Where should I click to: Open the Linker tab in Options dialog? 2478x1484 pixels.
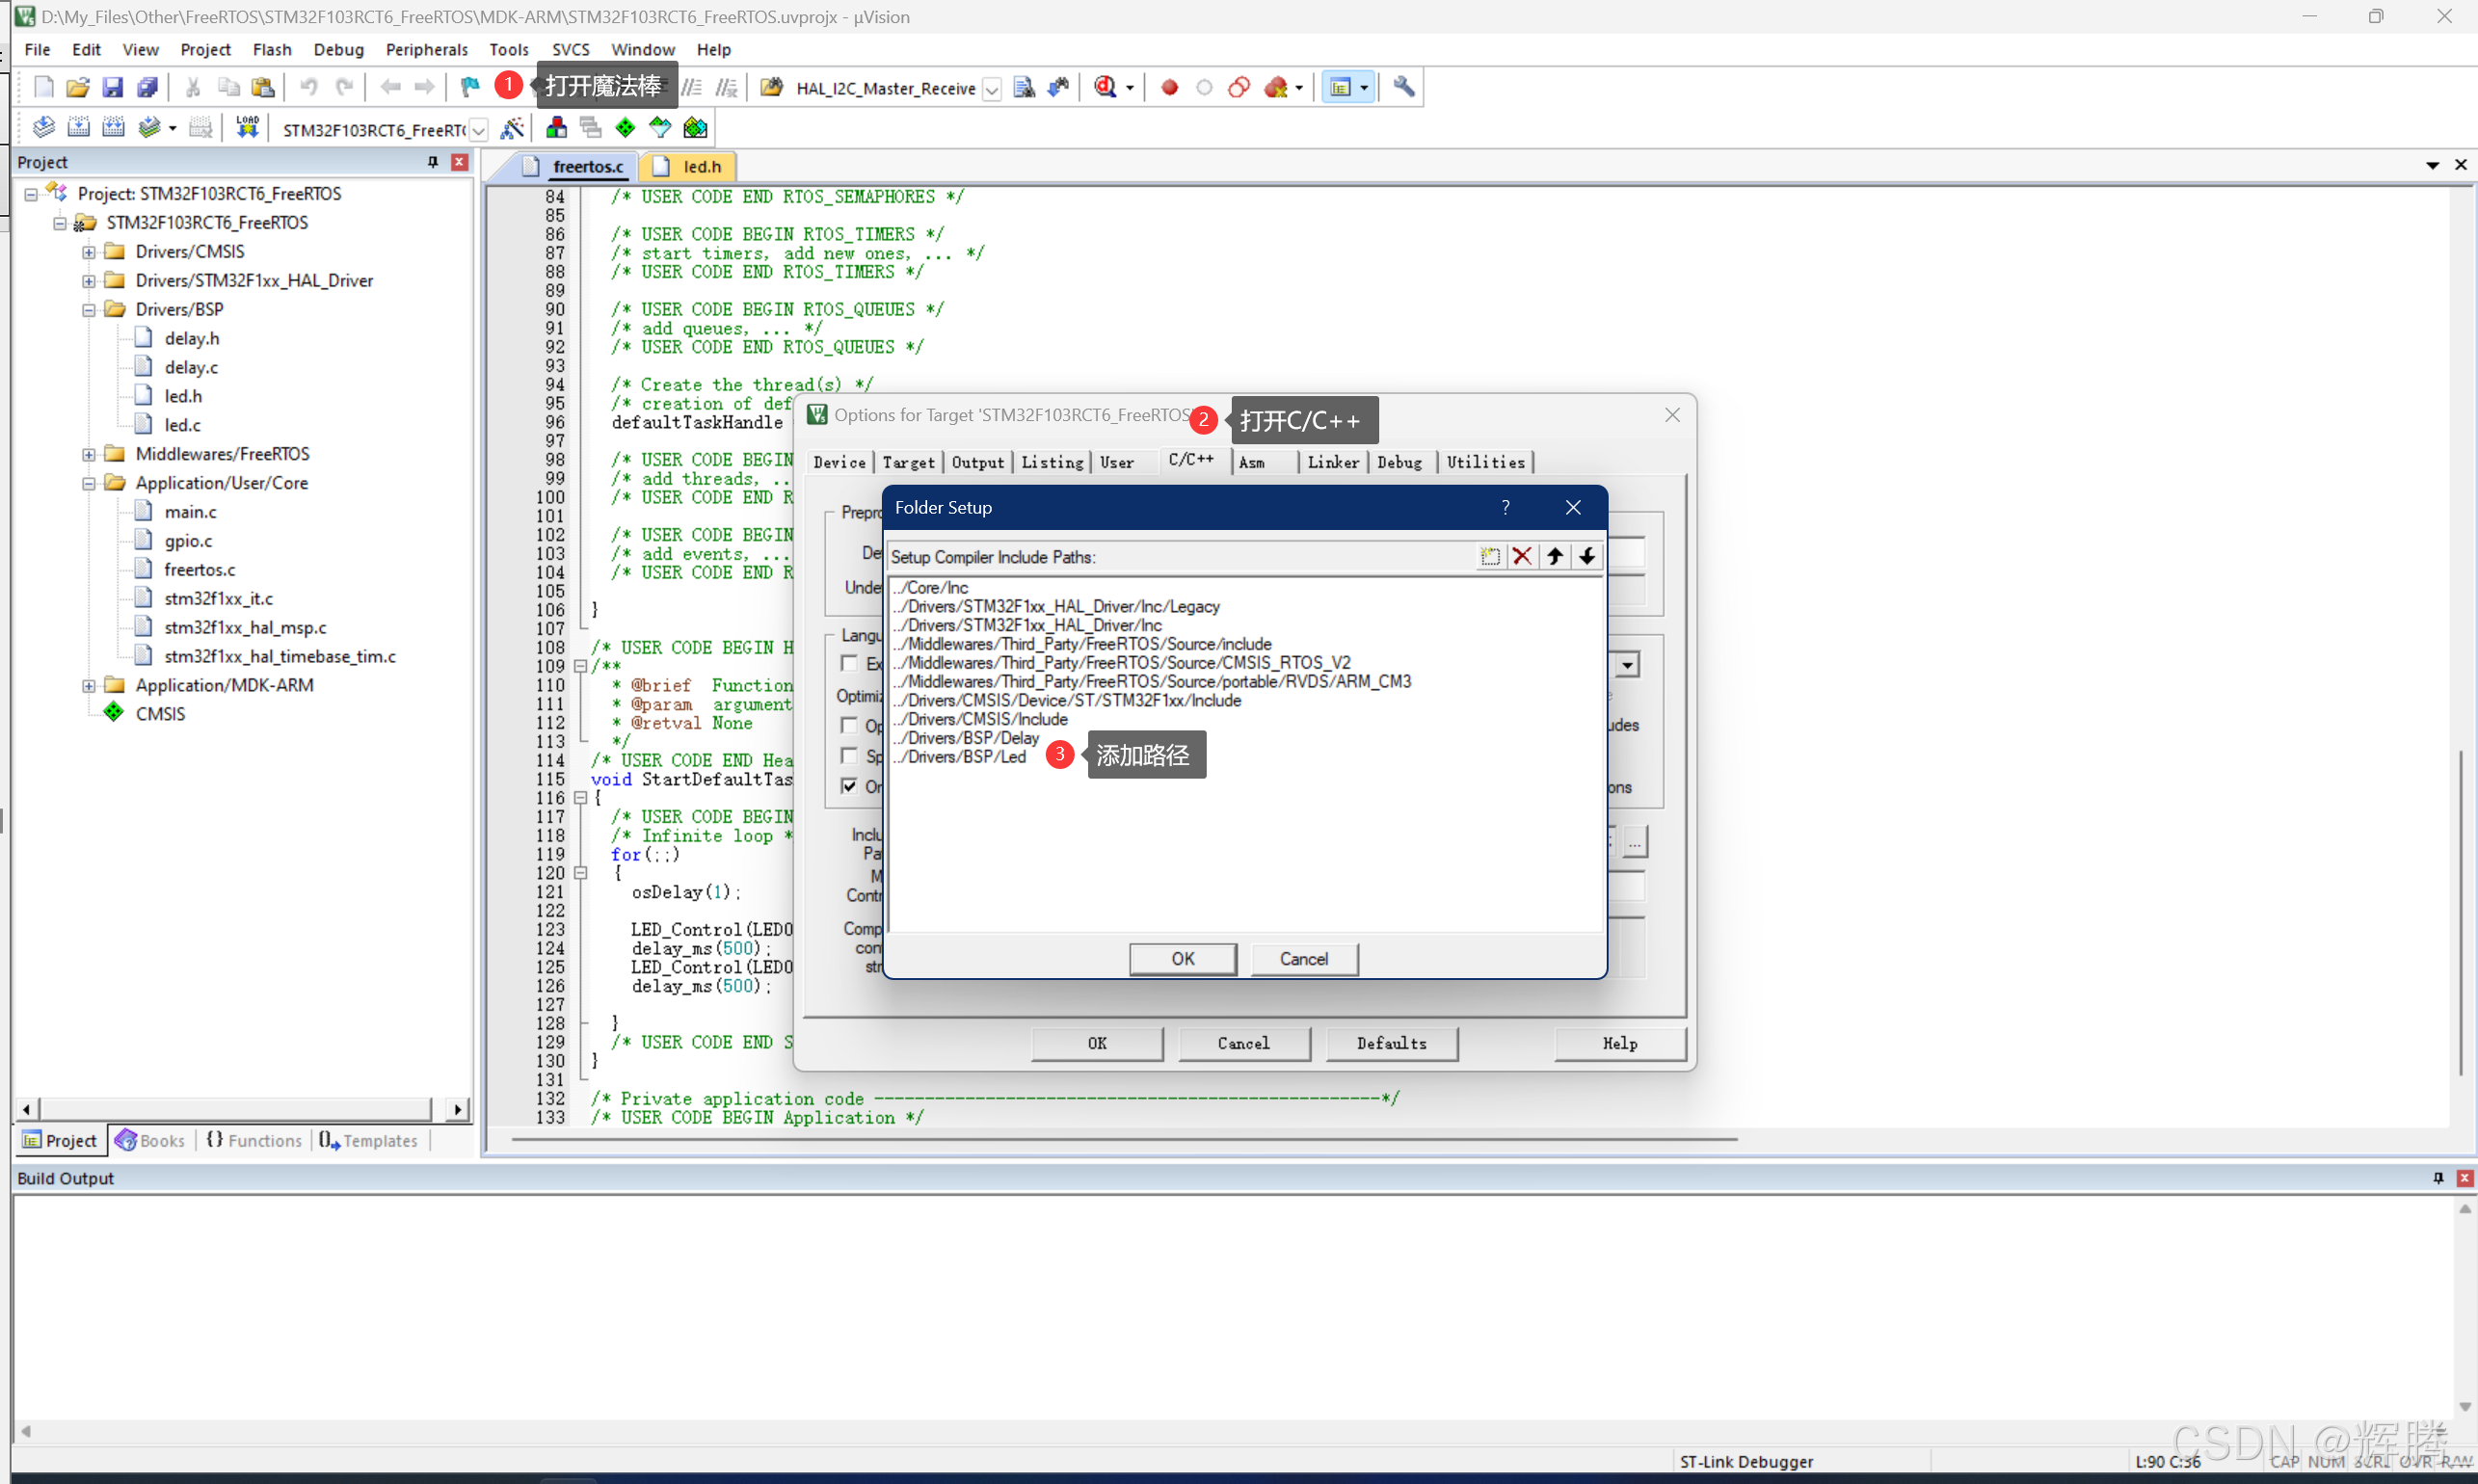[1332, 462]
